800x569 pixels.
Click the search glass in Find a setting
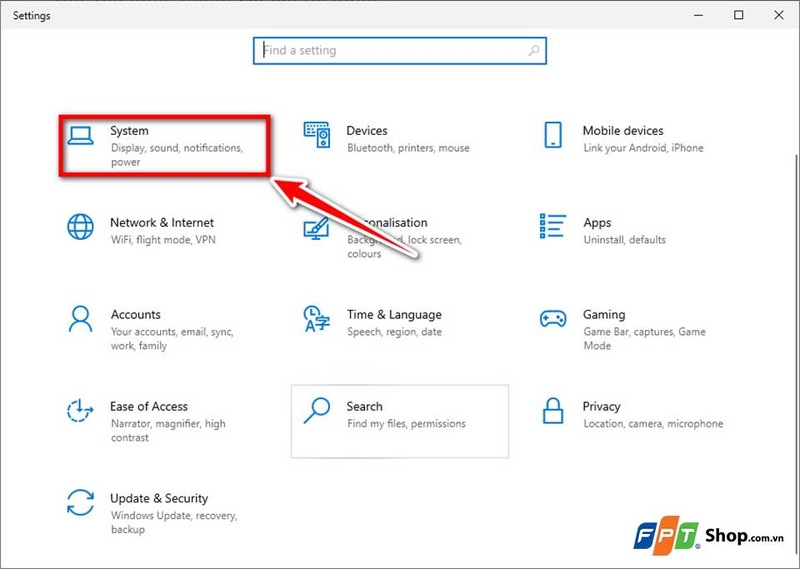click(534, 51)
